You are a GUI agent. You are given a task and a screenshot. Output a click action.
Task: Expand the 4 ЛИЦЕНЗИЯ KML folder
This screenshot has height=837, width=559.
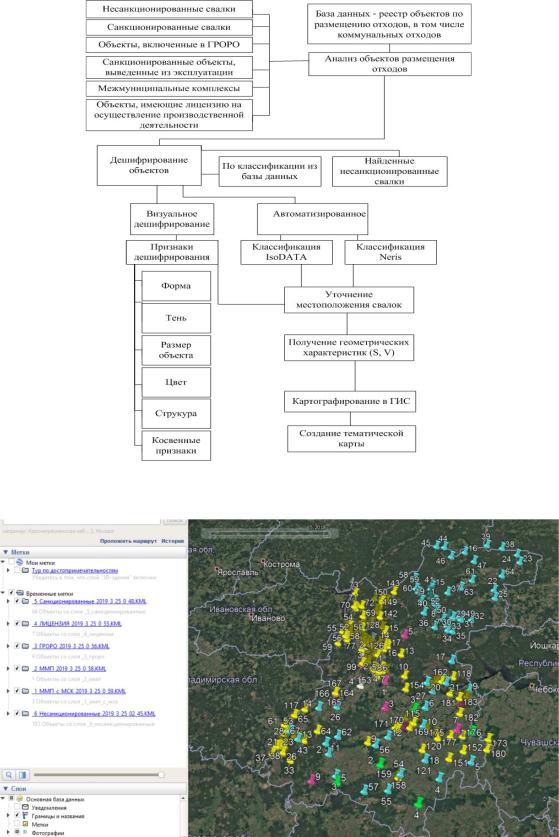9,623
